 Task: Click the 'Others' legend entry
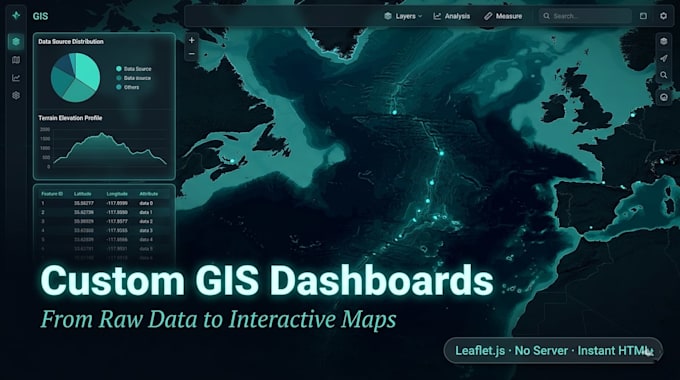coord(128,87)
